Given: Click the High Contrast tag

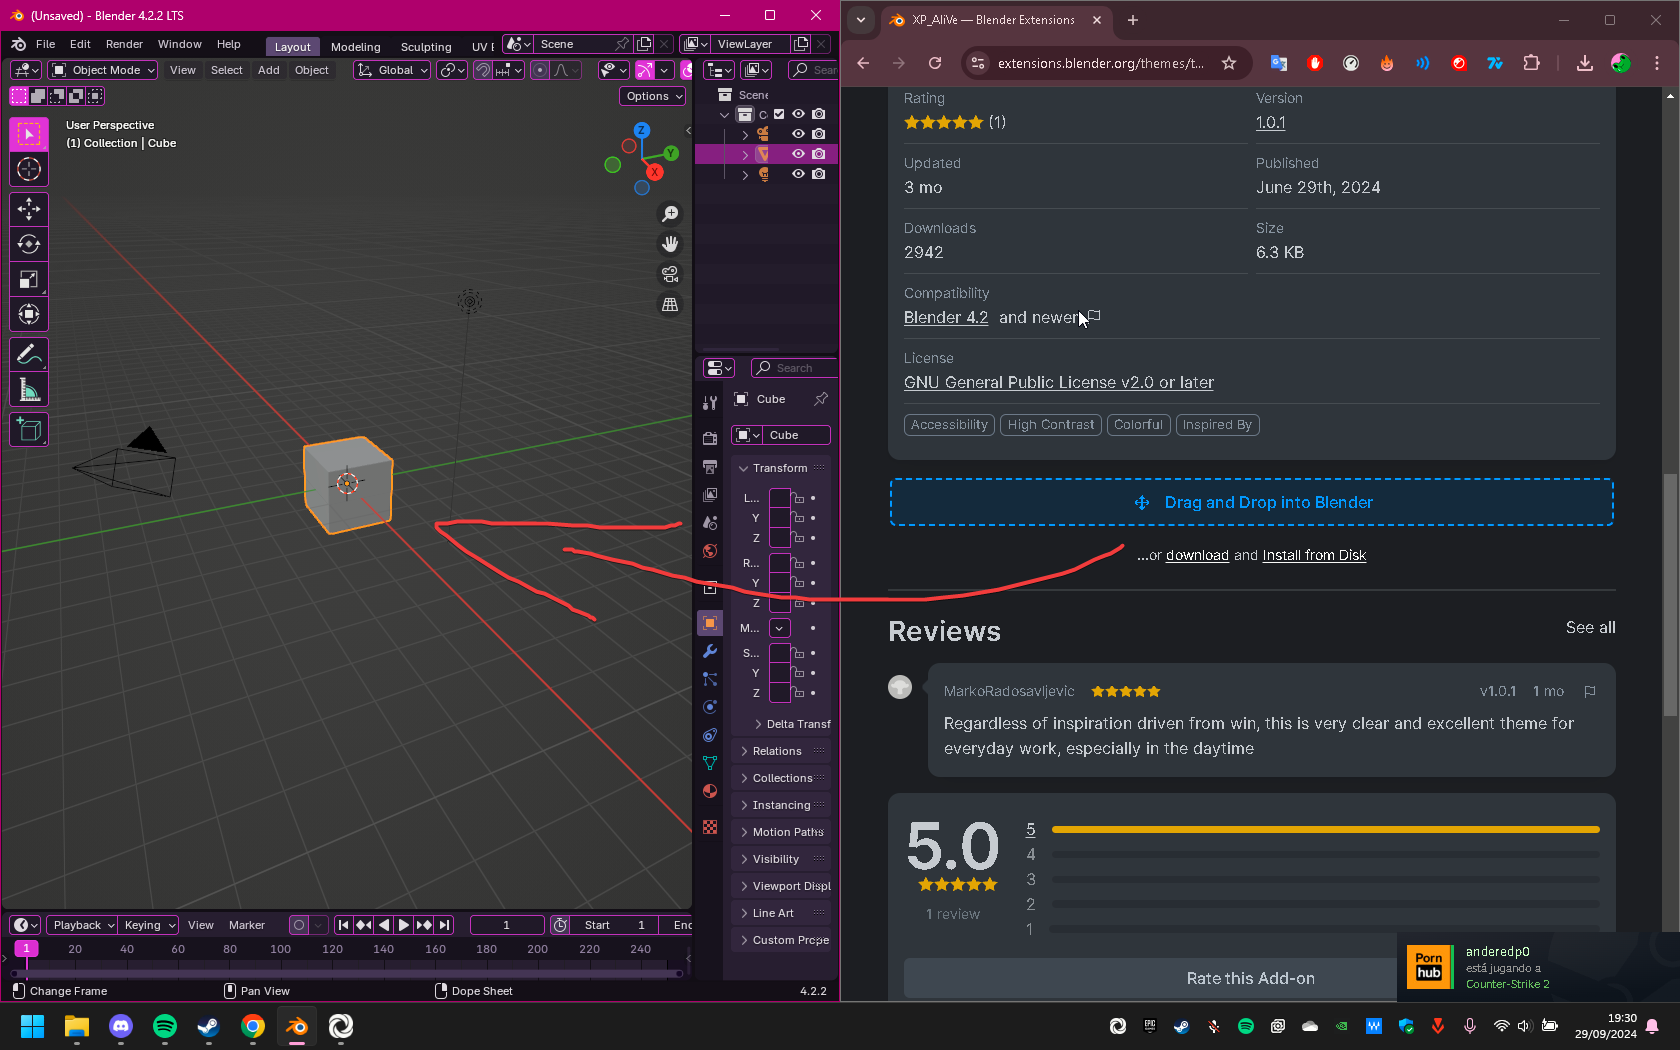Looking at the screenshot, I should tap(1051, 425).
